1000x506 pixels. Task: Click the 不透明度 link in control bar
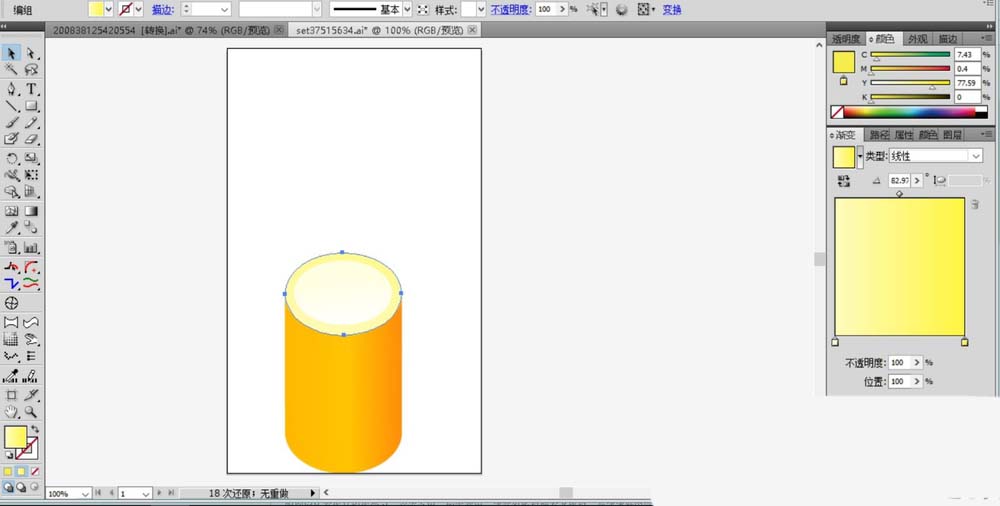coord(510,9)
